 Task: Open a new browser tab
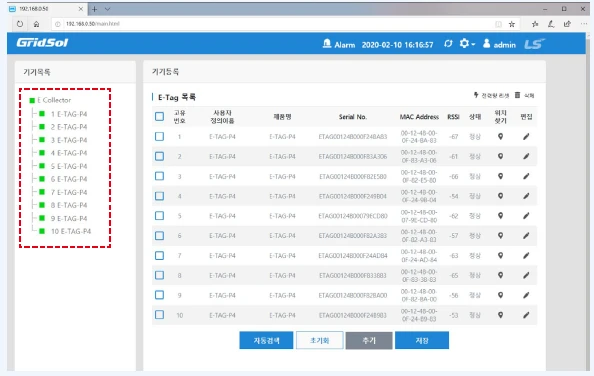[95, 9]
